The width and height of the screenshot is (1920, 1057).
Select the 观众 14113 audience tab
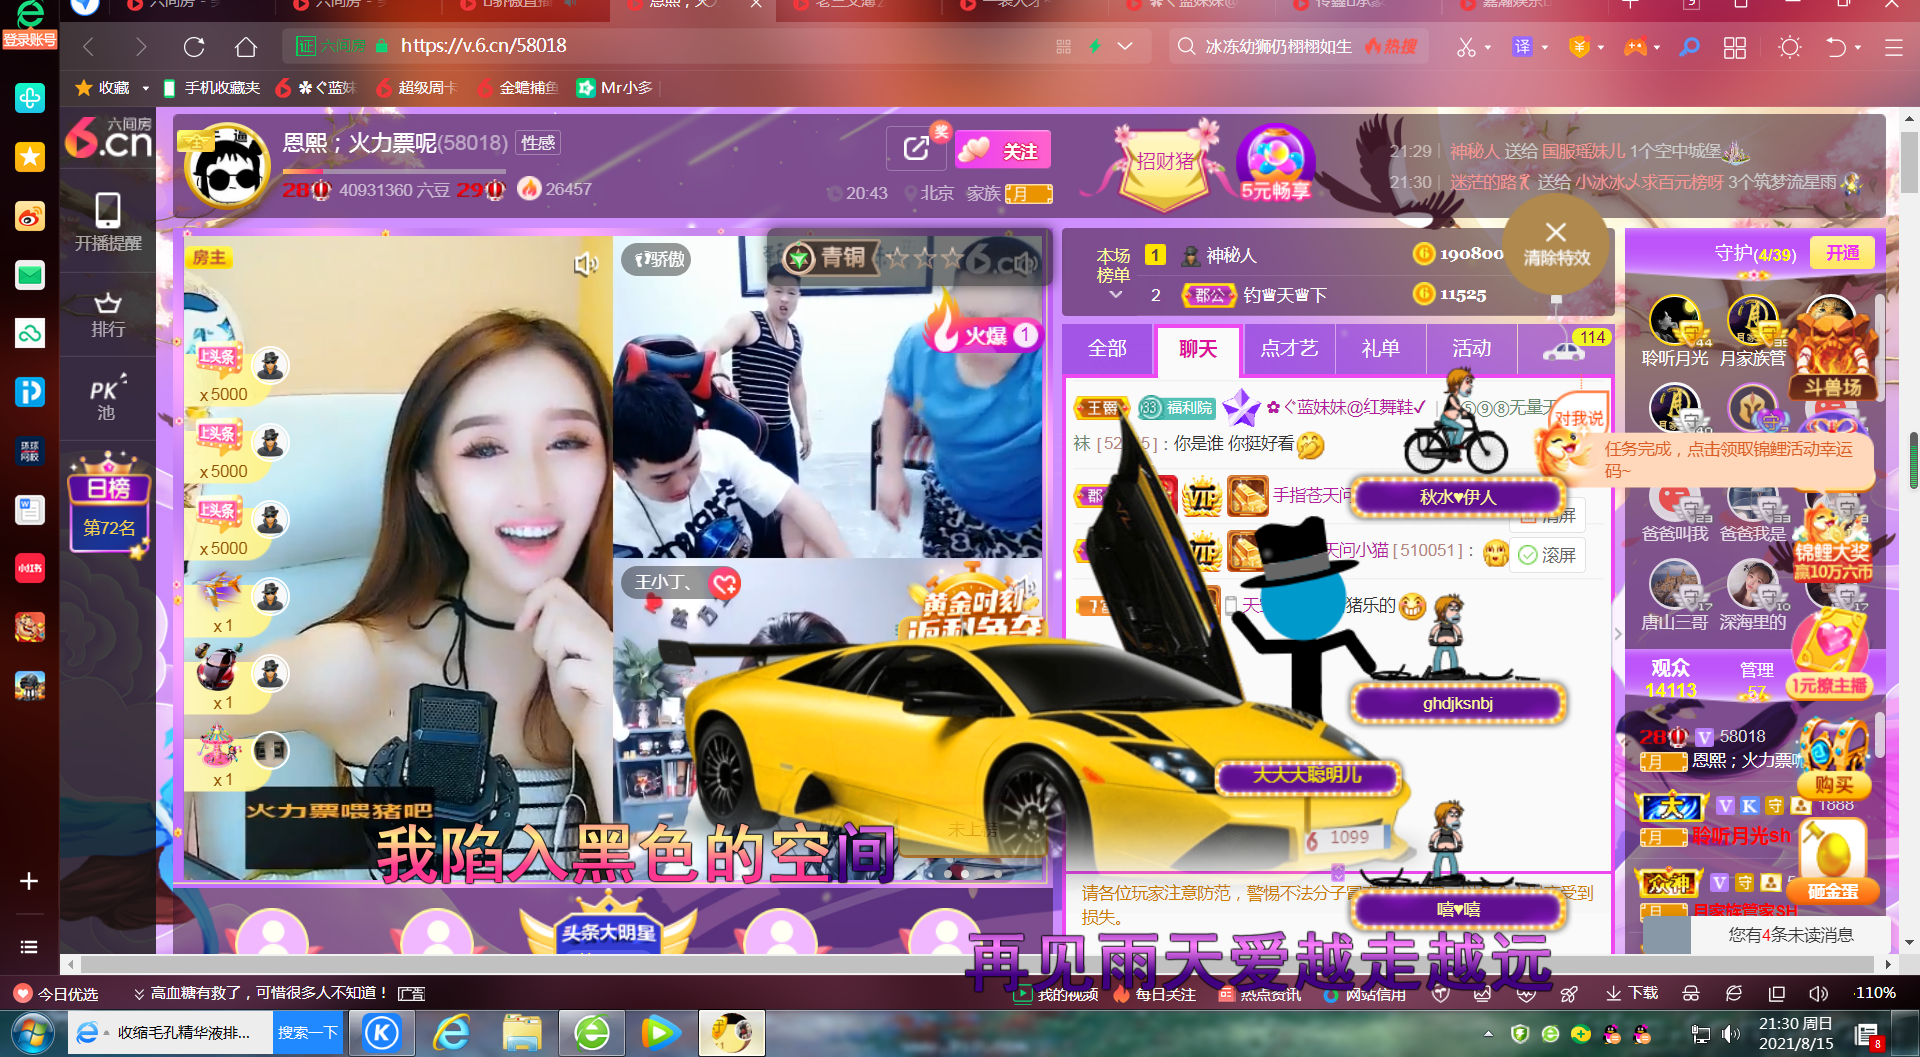click(x=1670, y=677)
